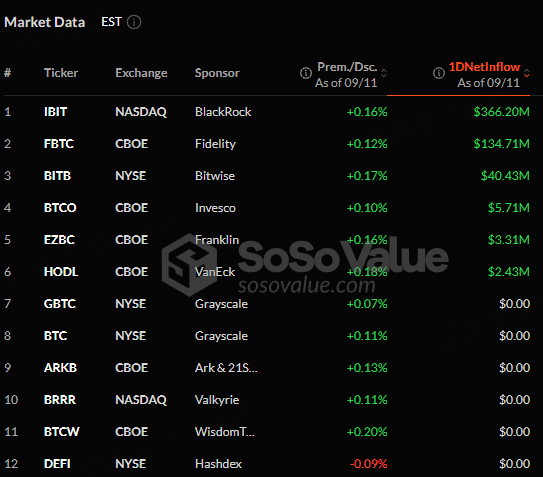The image size is (543, 477).
Task: Click the info icon beside Prem./Dsc.
Action: click(305, 73)
